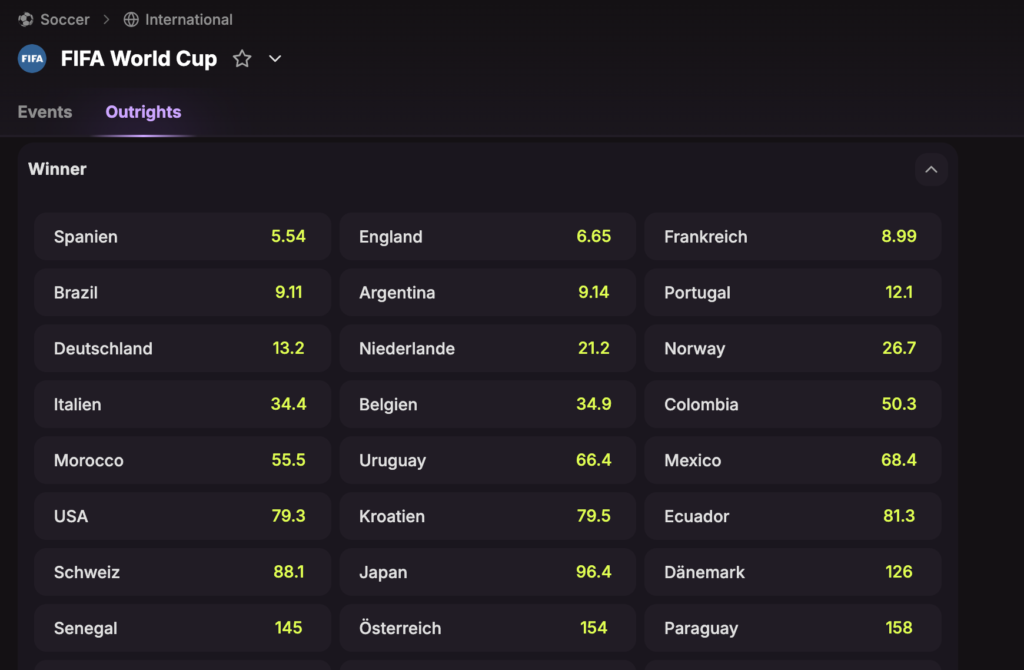Collapse the Winner market section

click(931, 170)
